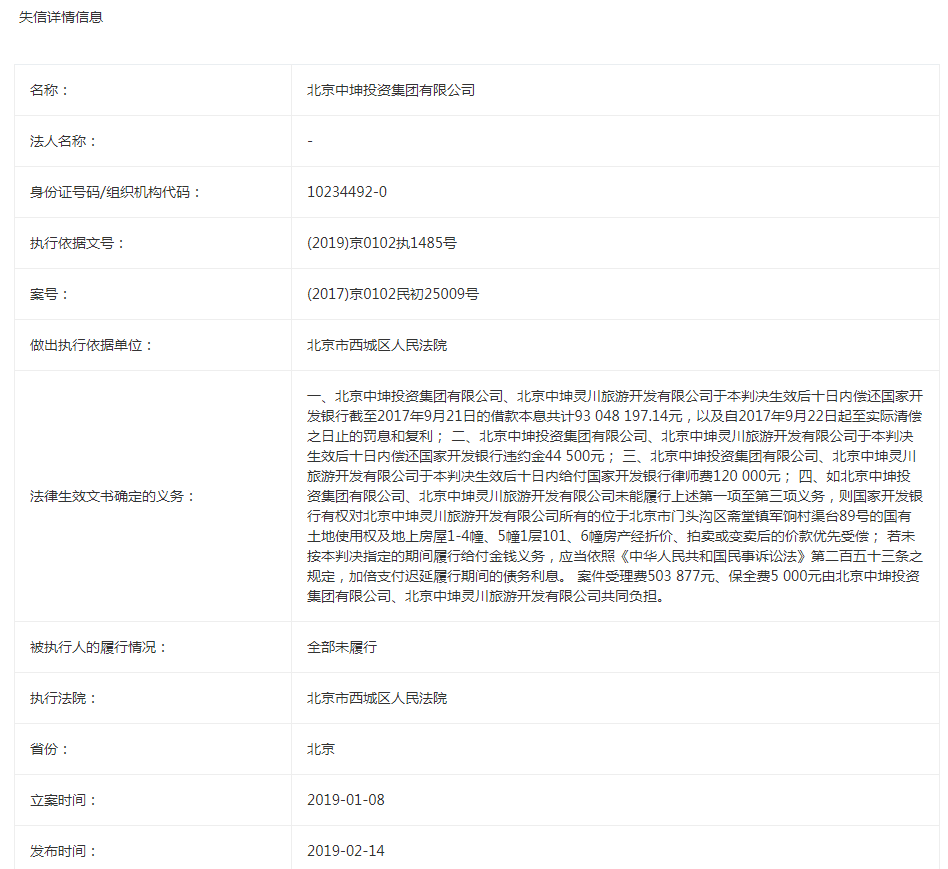Image resolution: width=948 pixels, height=869 pixels.
Task: Click organization code 10234492-0
Action: point(347,192)
